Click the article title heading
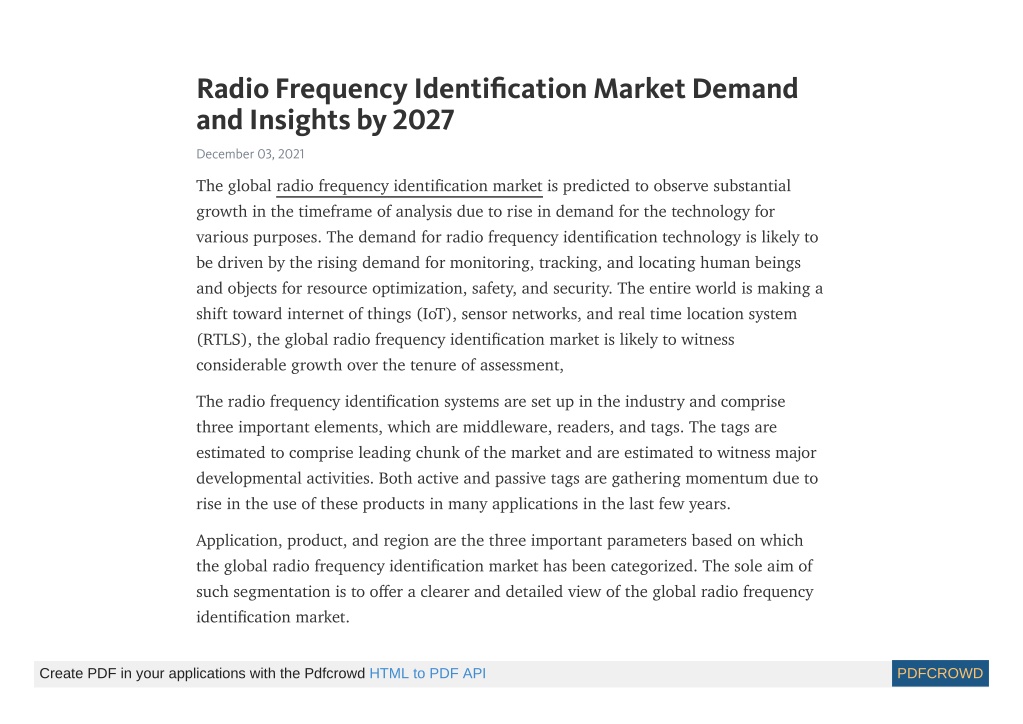 (x=496, y=104)
